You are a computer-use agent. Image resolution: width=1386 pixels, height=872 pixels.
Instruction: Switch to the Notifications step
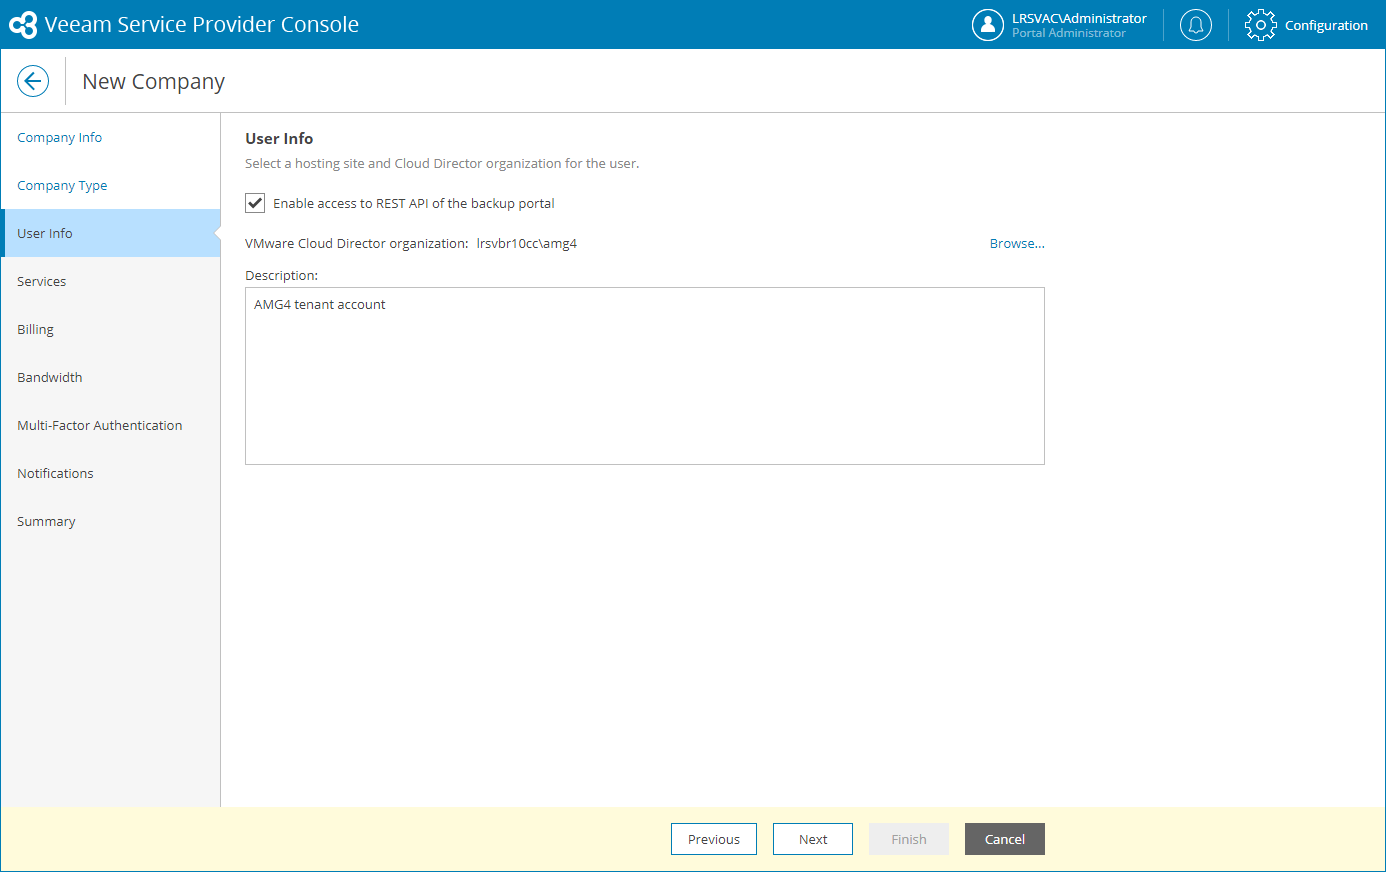tap(55, 473)
